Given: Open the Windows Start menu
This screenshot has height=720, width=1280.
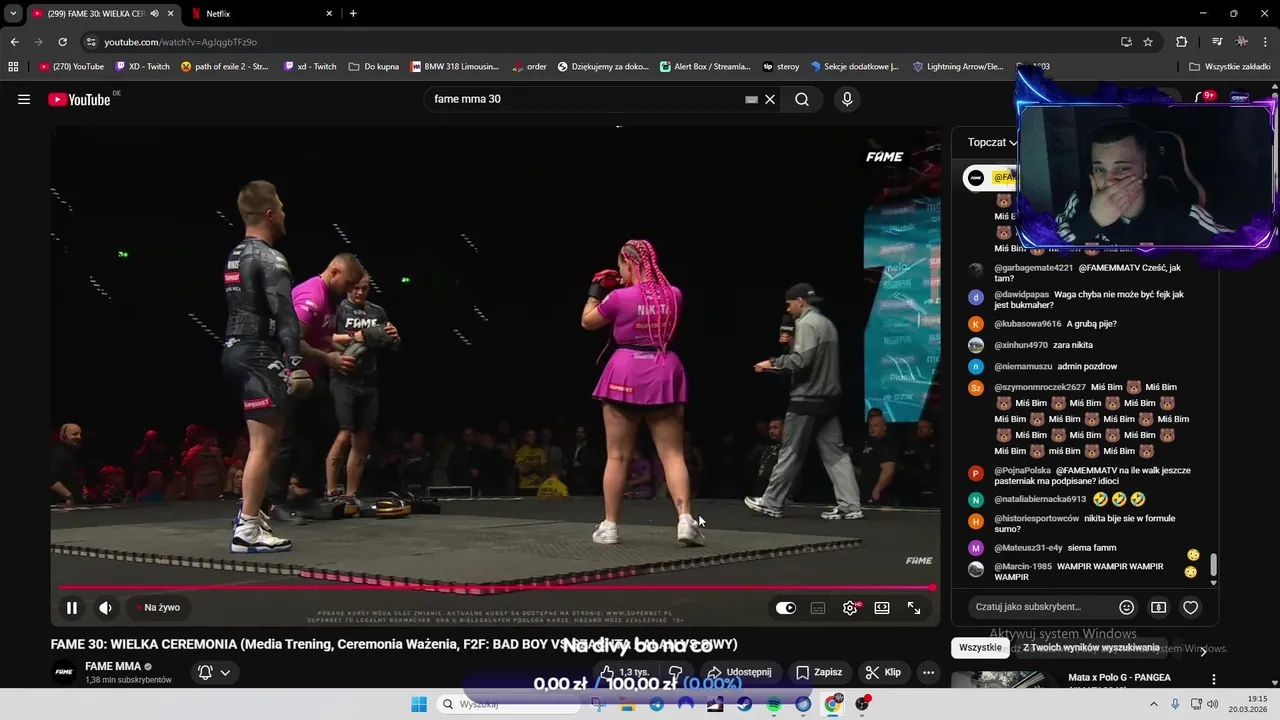Looking at the screenshot, I should tap(419, 704).
